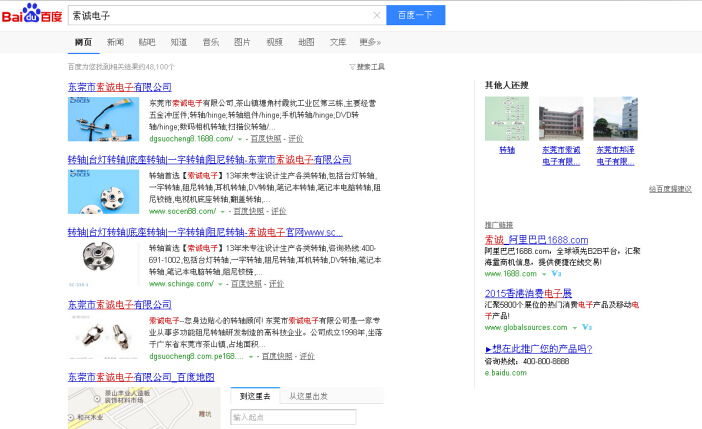Click V3 badge beside www.1688.com

pos(556,274)
